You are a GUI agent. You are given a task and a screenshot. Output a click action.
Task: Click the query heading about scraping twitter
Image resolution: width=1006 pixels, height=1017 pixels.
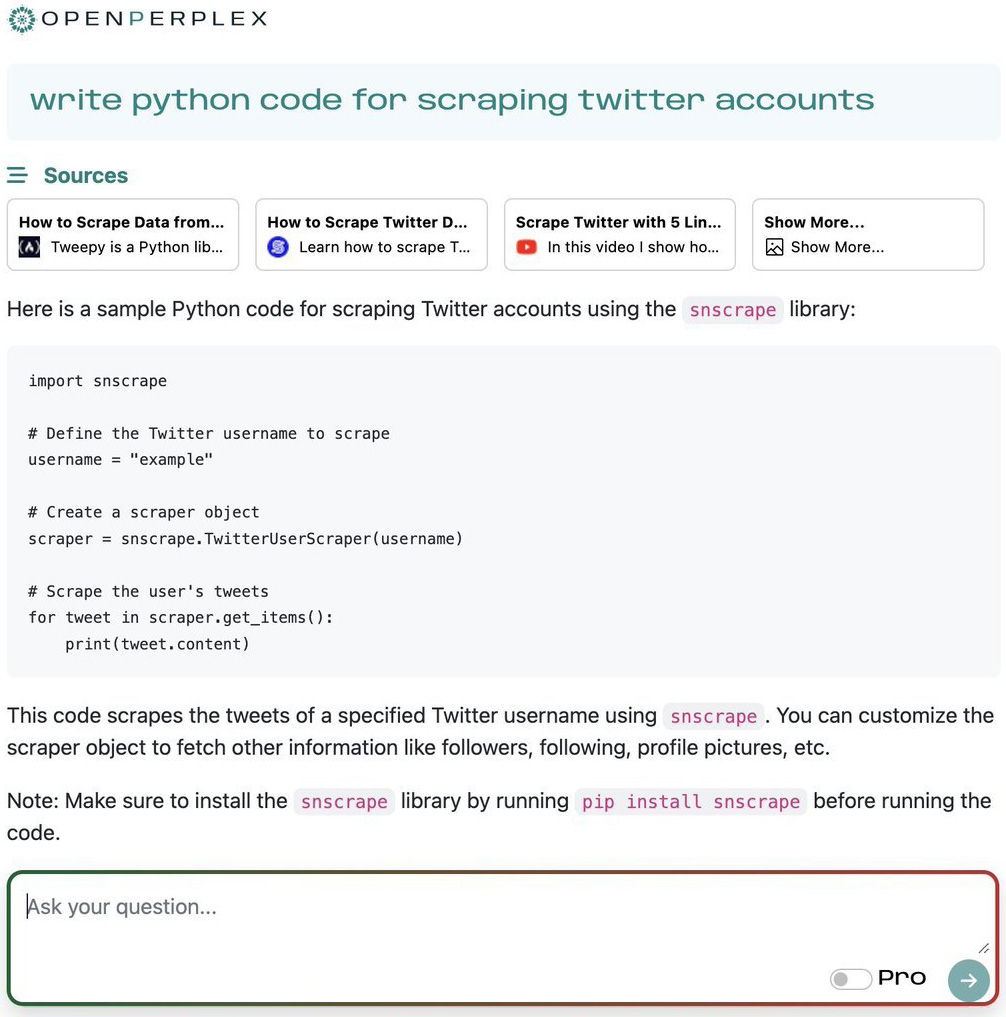[x=452, y=100]
